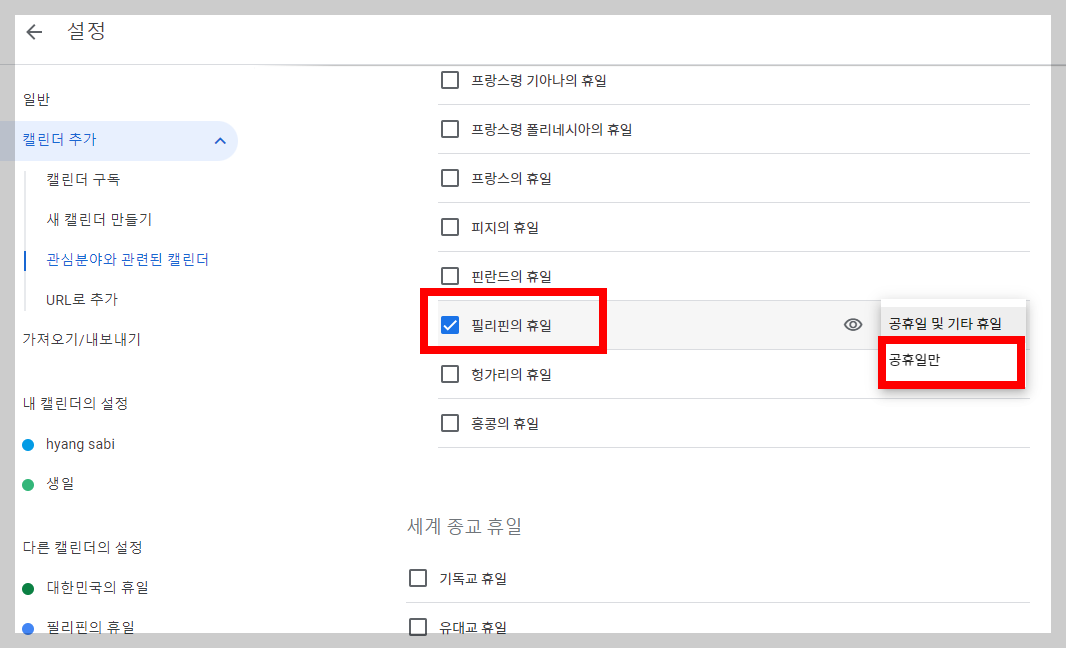Check the 홍콩의 휴일 box

click(x=450, y=422)
